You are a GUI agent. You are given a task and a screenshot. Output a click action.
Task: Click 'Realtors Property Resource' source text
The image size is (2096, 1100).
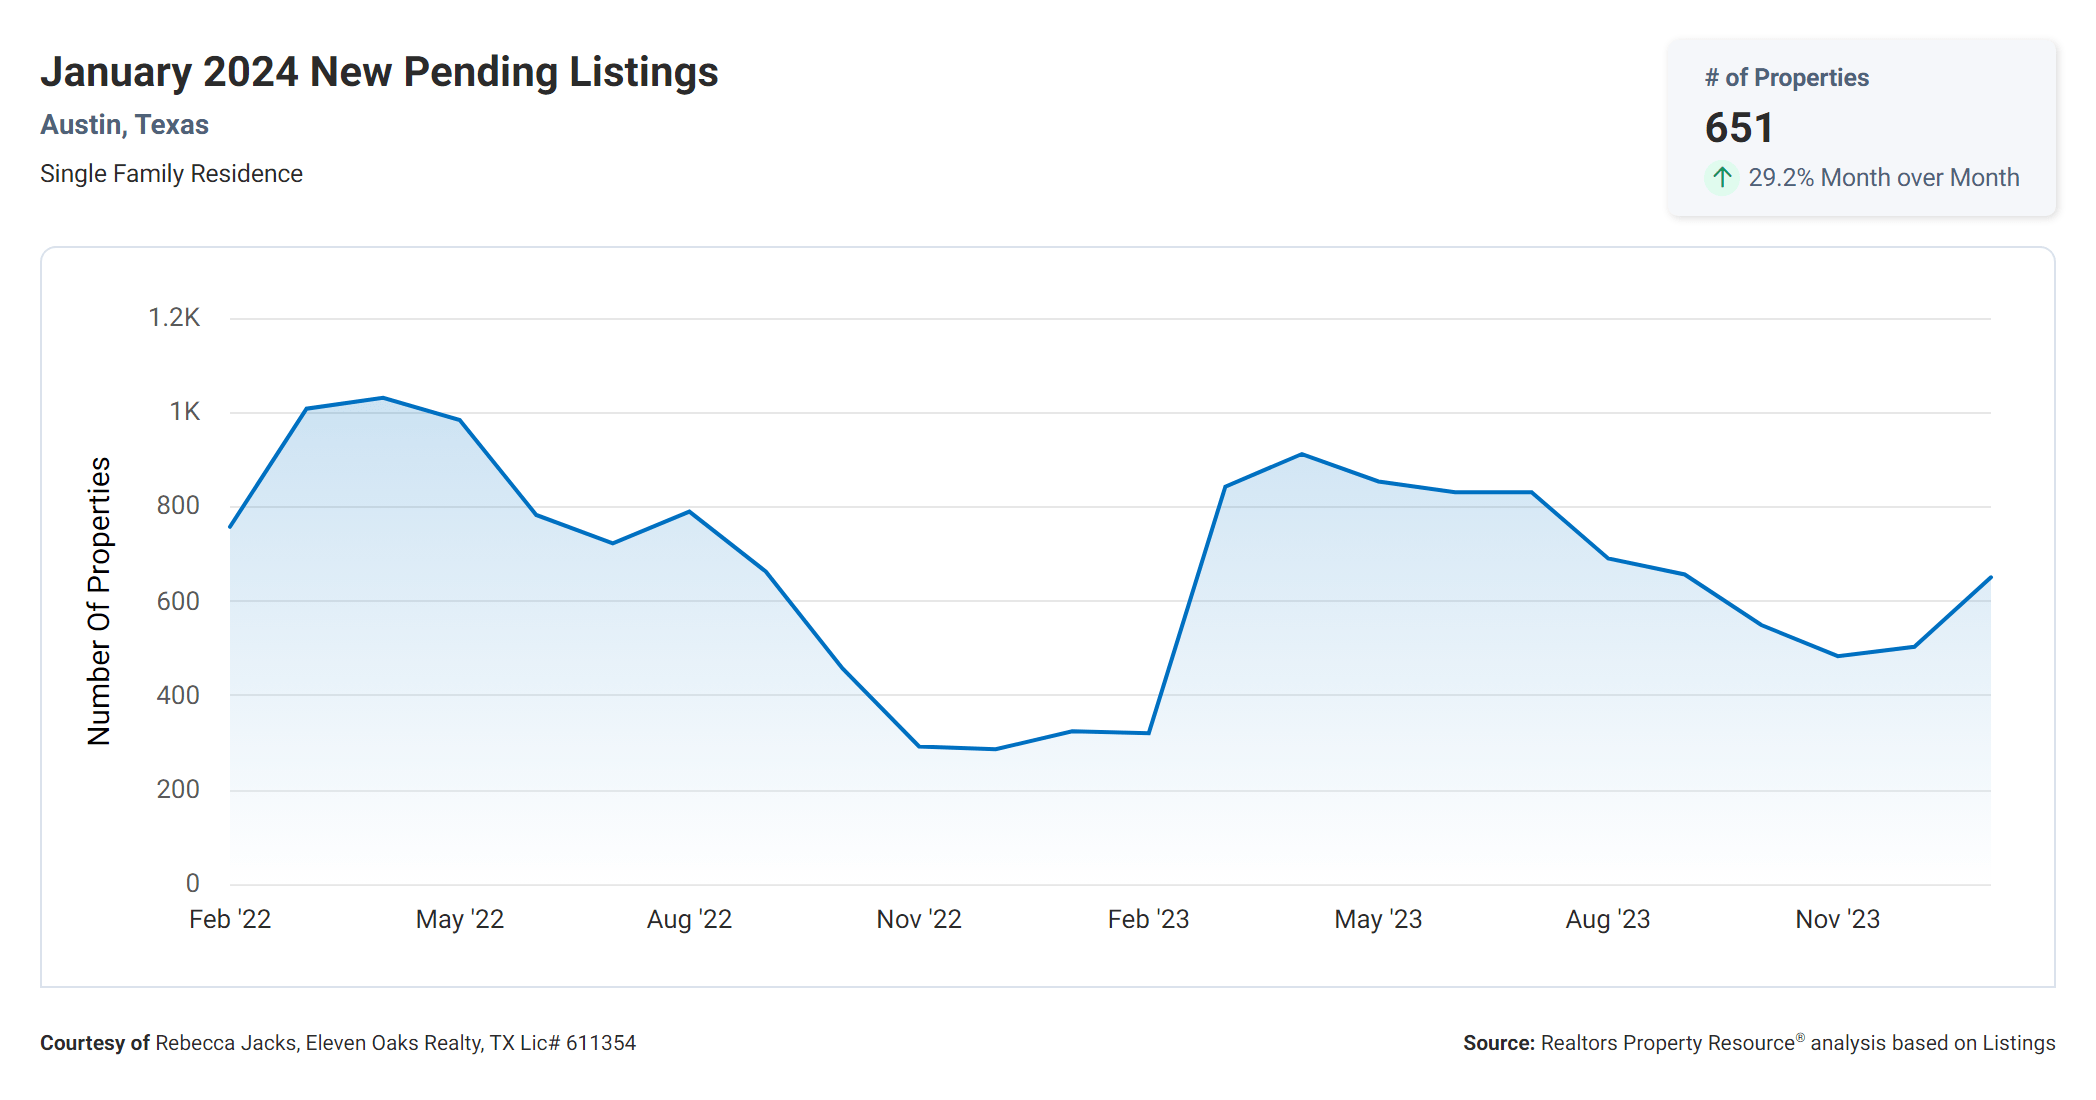[1667, 1043]
